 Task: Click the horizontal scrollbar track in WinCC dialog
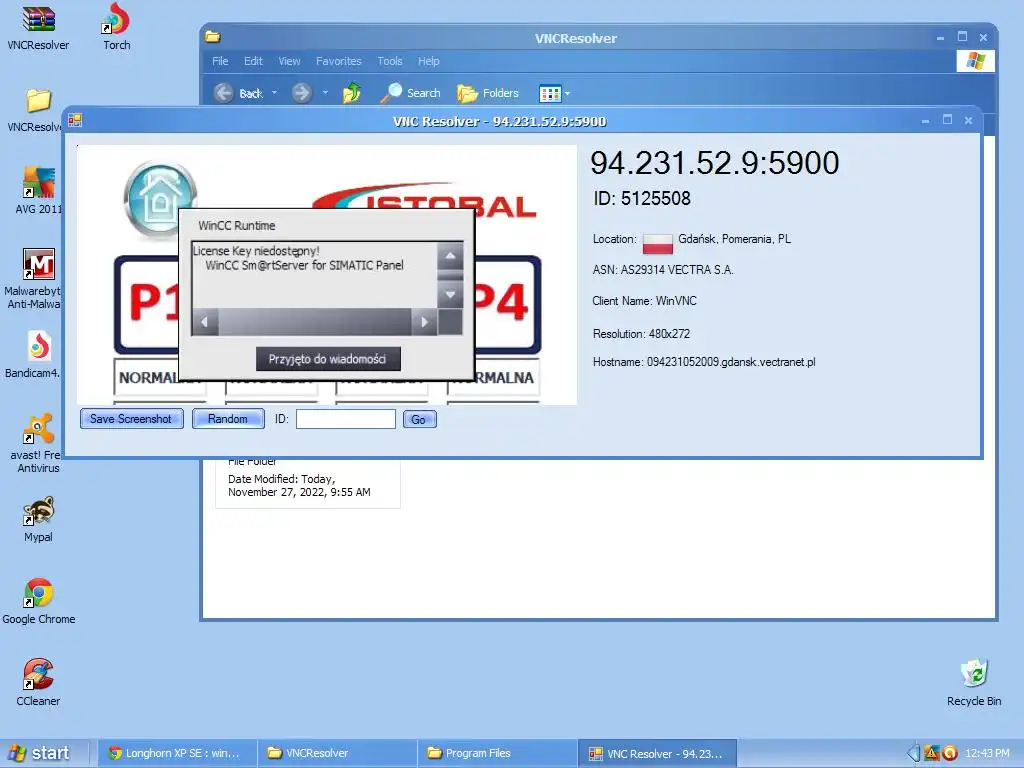tap(315, 322)
